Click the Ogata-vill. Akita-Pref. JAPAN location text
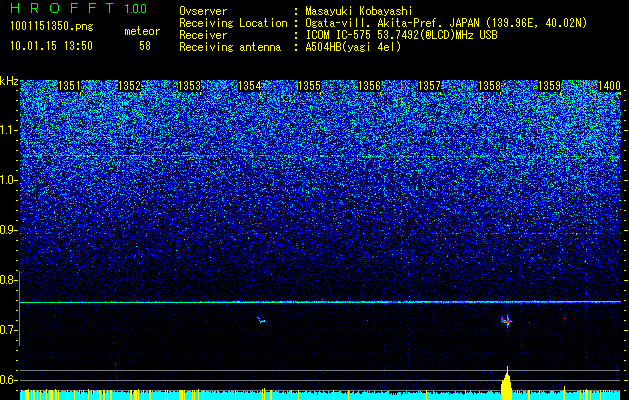The width and height of the screenshot is (629, 400). point(446,23)
